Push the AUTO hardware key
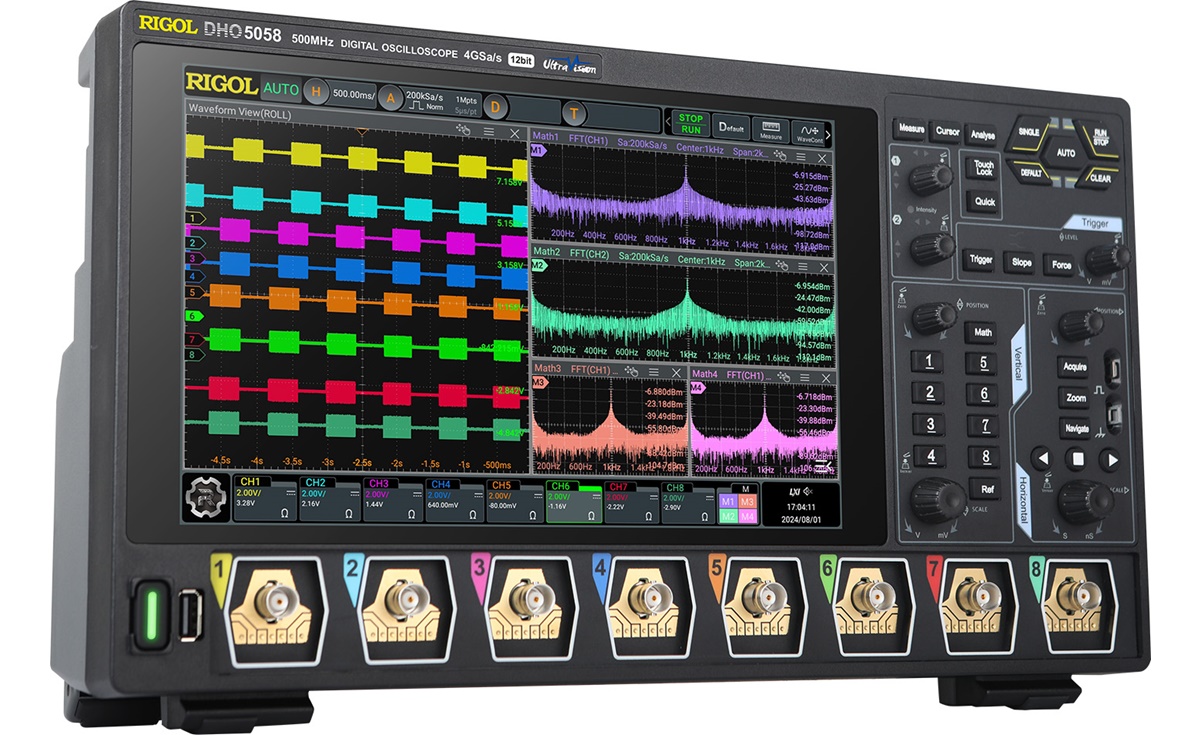The image size is (1200, 735). [x=1066, y=154]
